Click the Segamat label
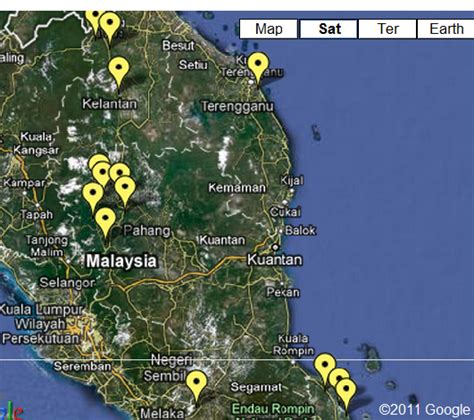Viewport: 474px width, 420px height. point(256,387)
